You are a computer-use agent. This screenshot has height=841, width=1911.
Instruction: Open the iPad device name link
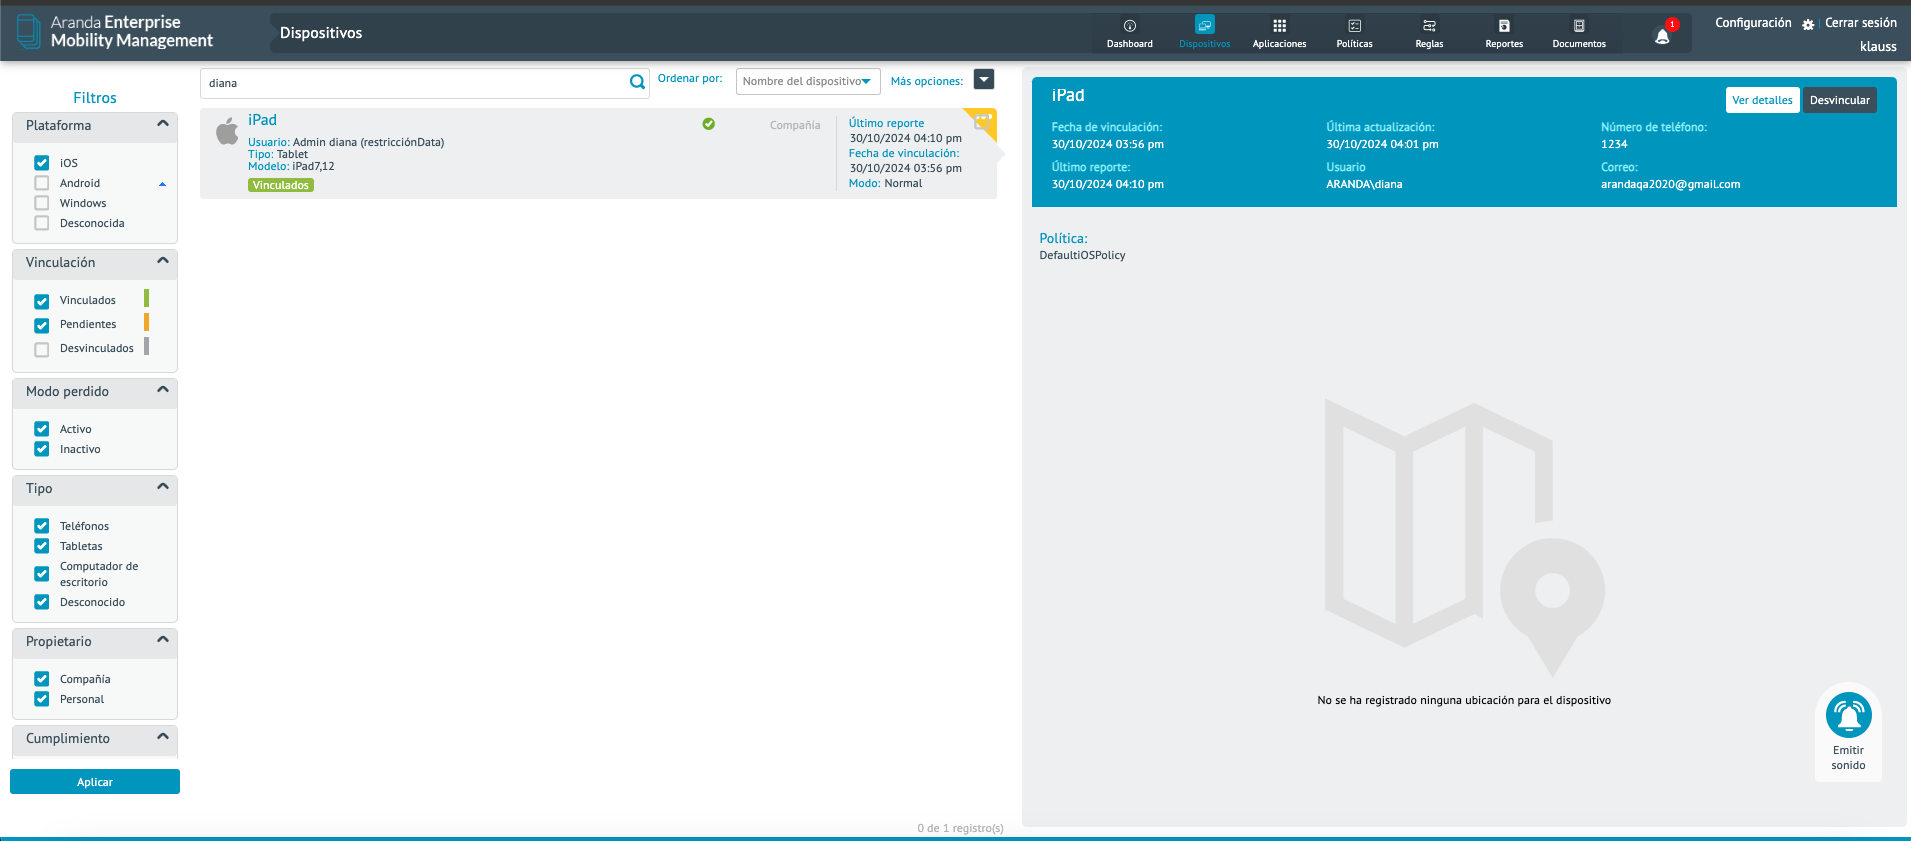(x=262, y=120)
